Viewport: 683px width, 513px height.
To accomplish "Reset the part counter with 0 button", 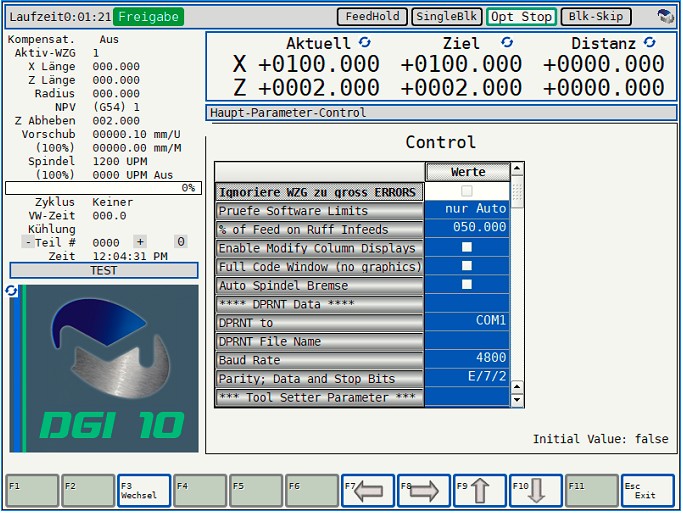I will click(x=181, y=242).
